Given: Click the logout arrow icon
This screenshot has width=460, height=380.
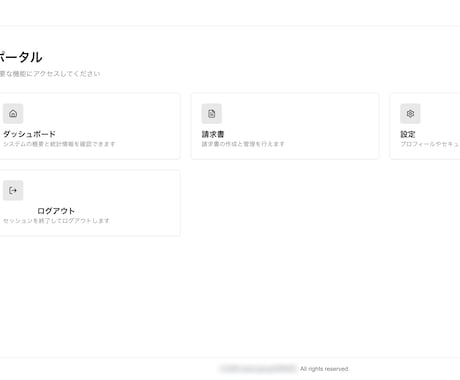Looking at the screenshot, I should click(13, 190).
